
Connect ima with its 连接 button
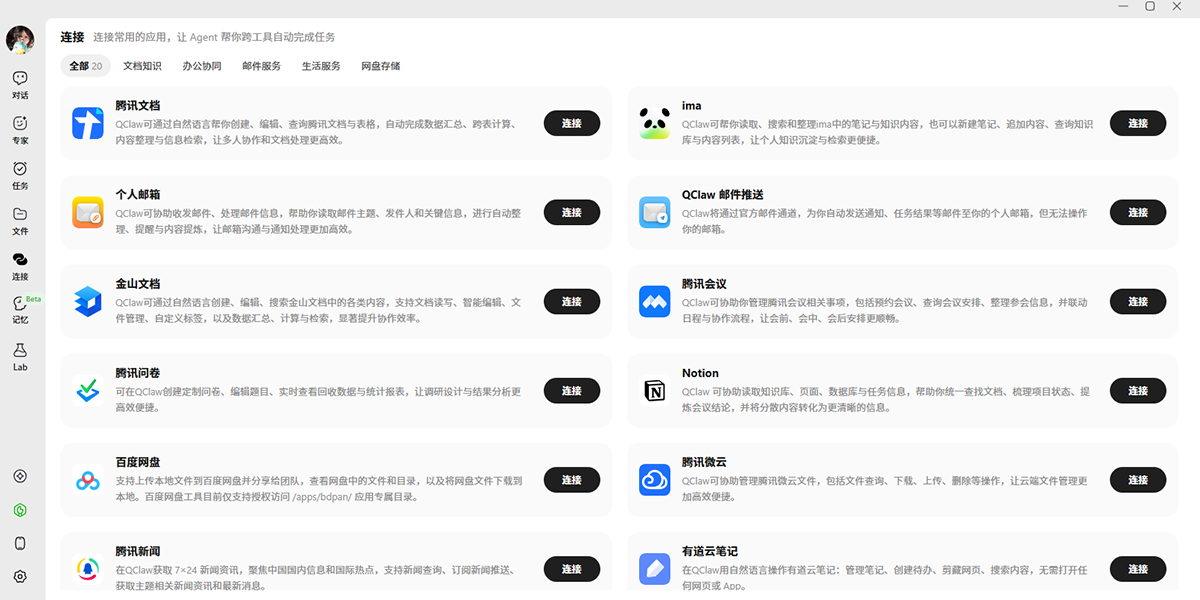[1138, 123]
